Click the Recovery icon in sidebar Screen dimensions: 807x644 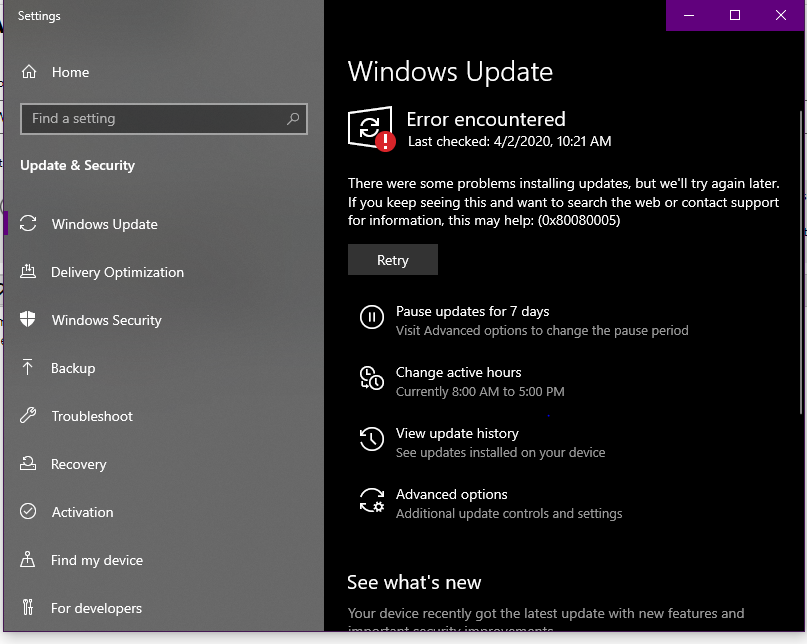click(28, 463)
